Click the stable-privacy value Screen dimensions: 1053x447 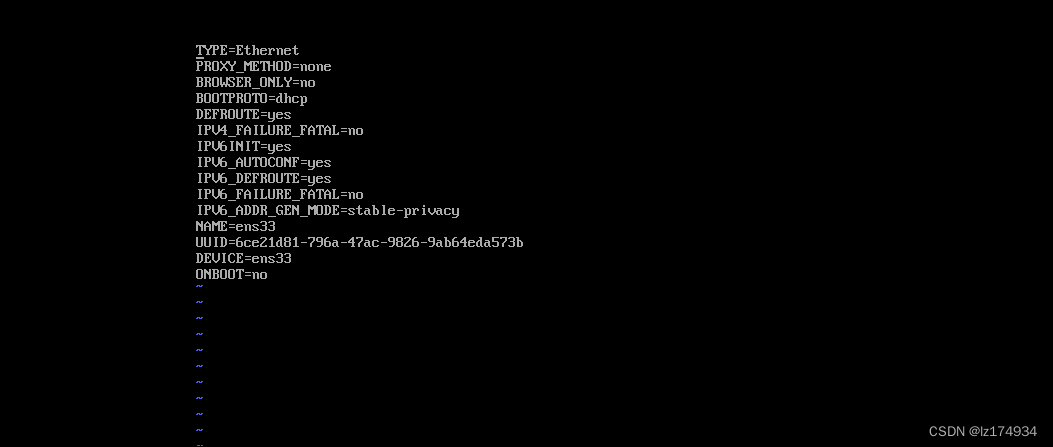(404, 211)
